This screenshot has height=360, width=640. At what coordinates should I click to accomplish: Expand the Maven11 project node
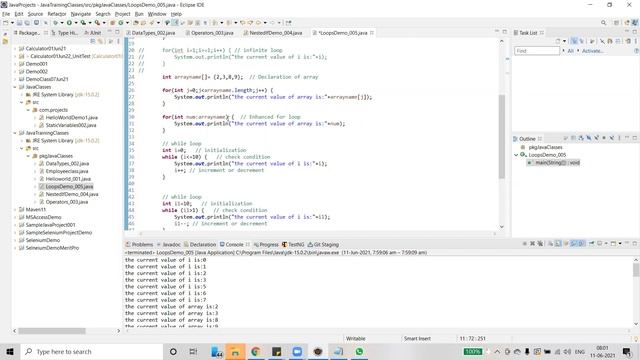point(16,209)
